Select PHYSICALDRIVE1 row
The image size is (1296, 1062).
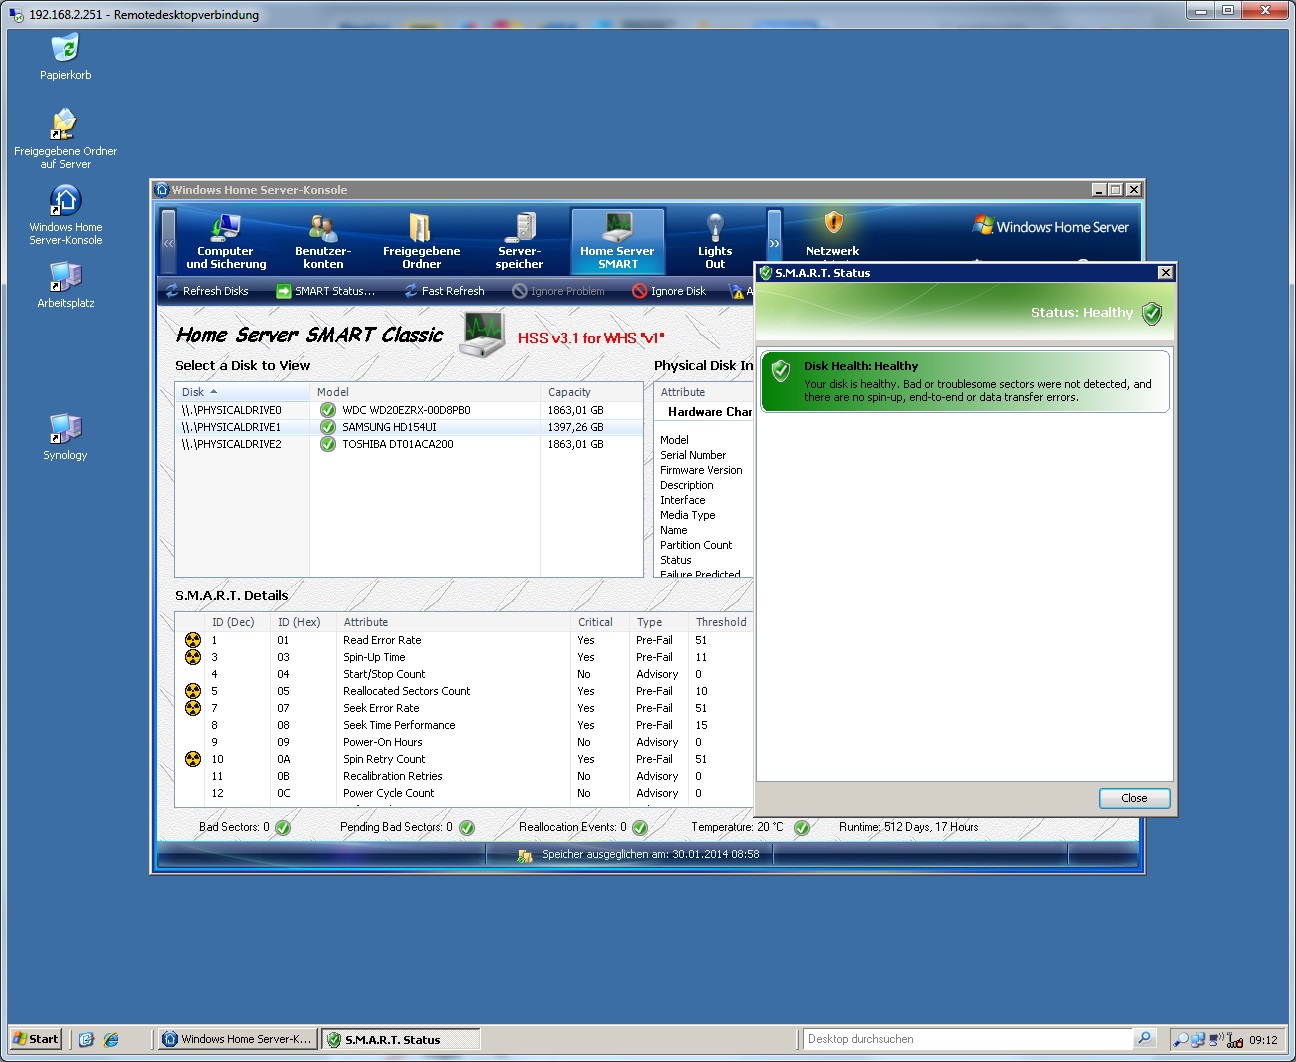[x=409, y=427]
